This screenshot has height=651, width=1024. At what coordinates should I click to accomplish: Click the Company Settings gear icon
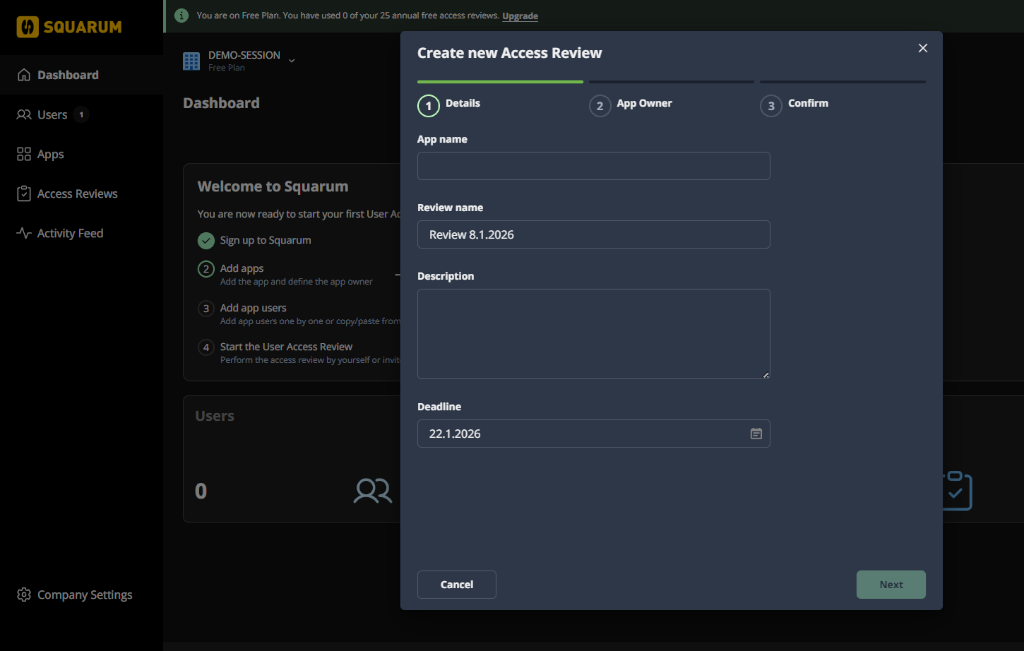(x=24, y=594)
